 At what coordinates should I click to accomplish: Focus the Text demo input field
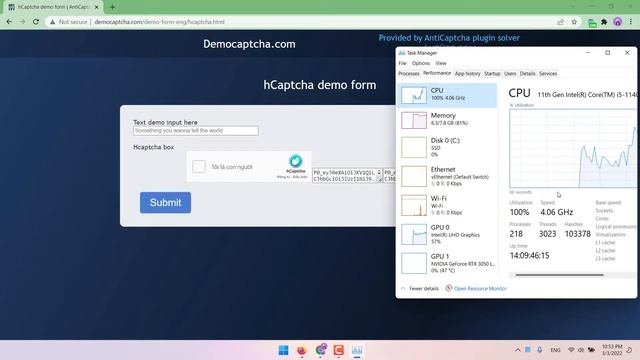(x=196, y=131)
